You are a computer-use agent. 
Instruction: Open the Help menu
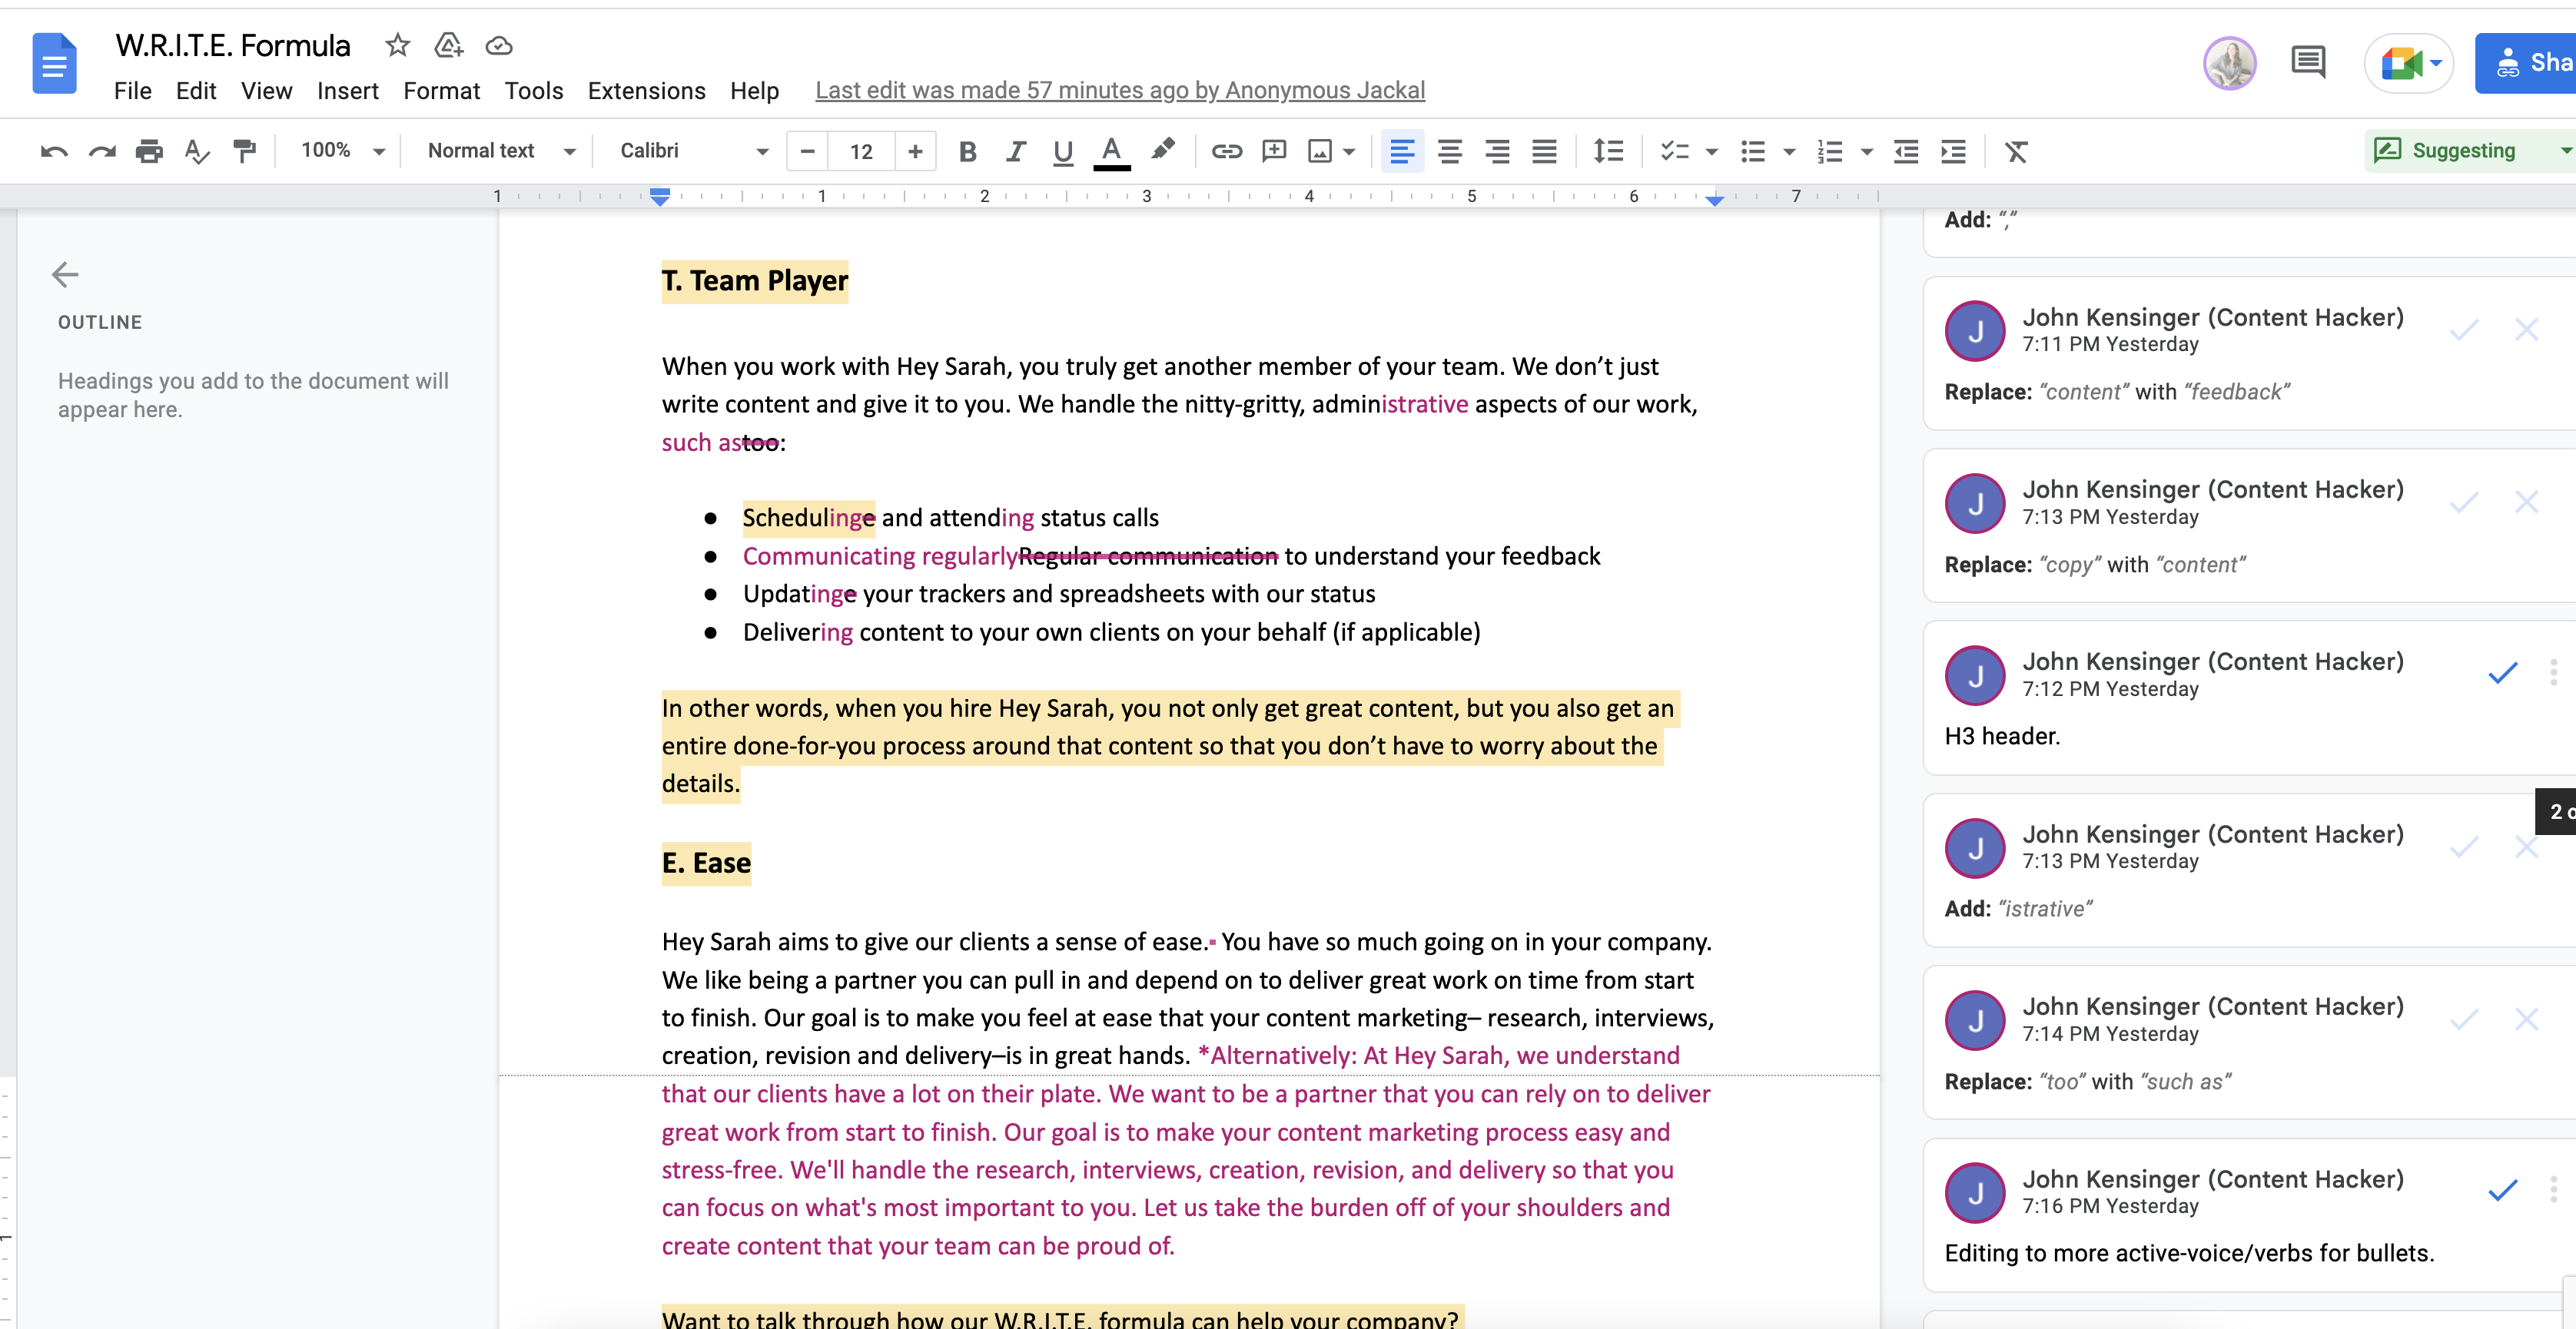pyautogui.click(x=754, y=91)
